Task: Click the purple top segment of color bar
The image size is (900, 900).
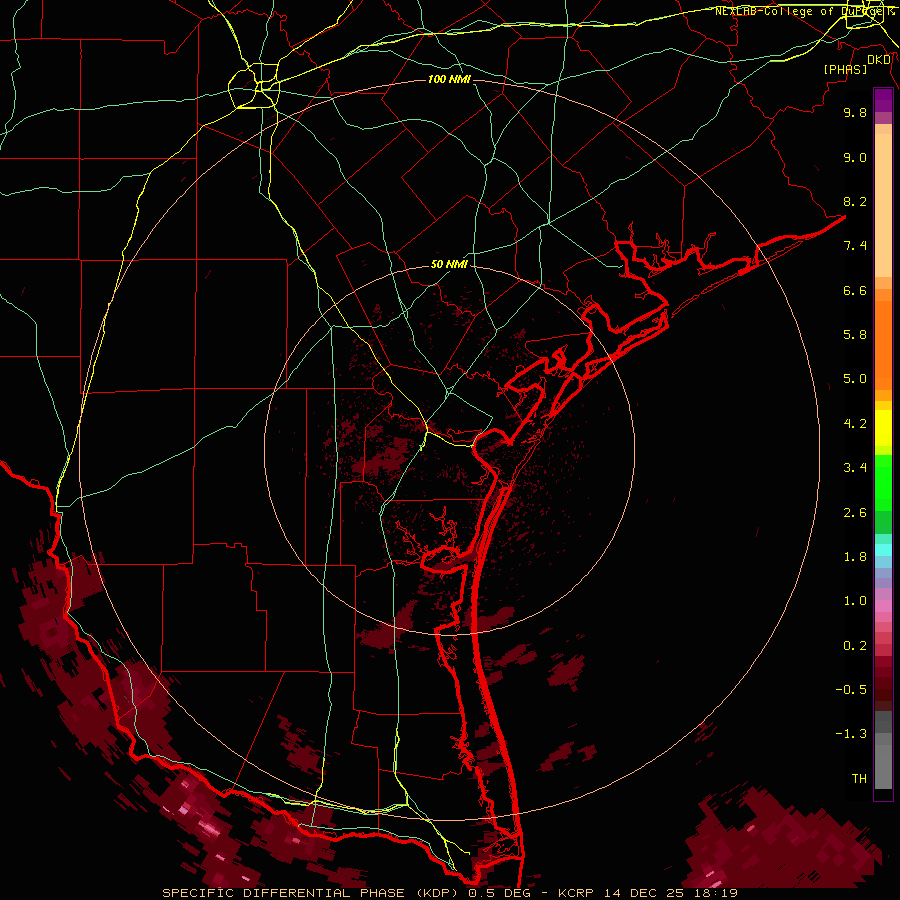Action: click(883, 100)
